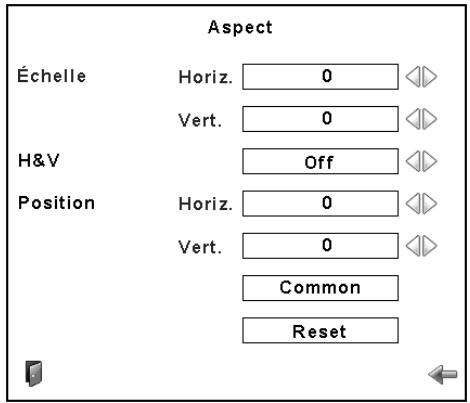Decrease Position Vert. with left arrow

click(413, 246)
